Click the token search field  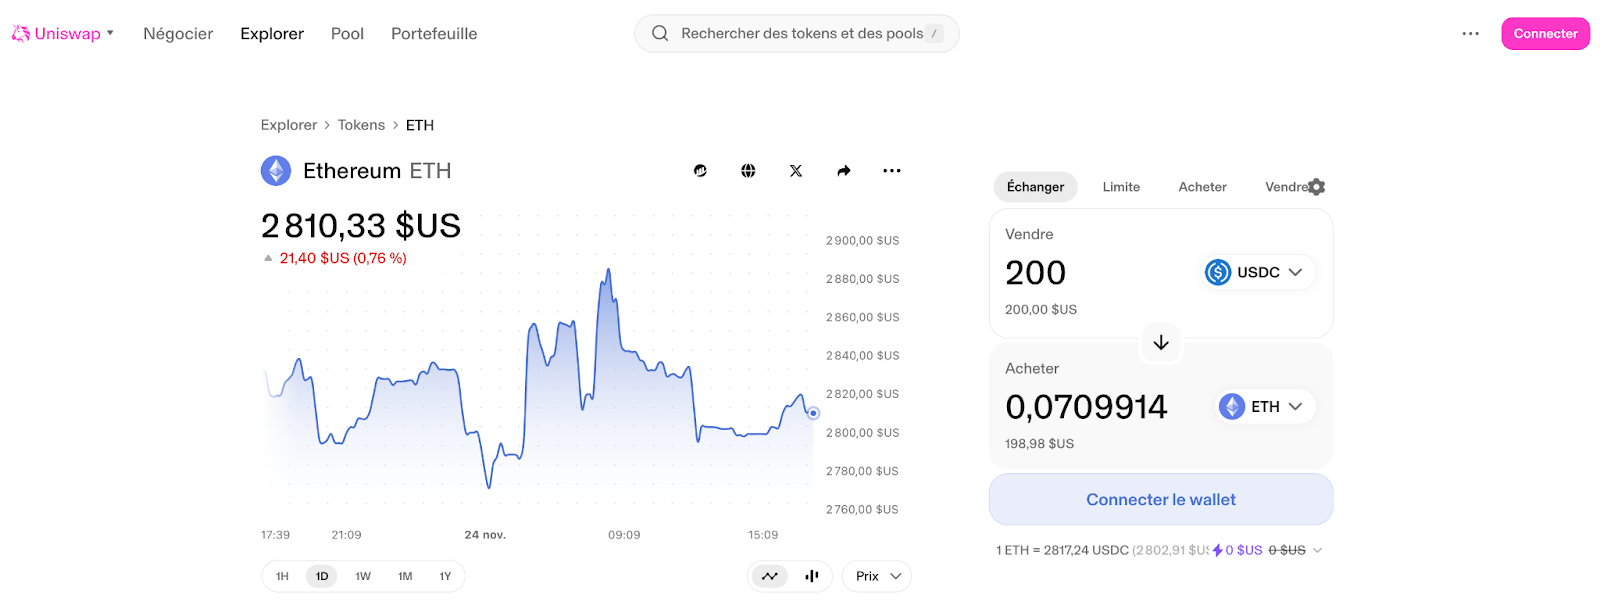[x=800, y=34]
